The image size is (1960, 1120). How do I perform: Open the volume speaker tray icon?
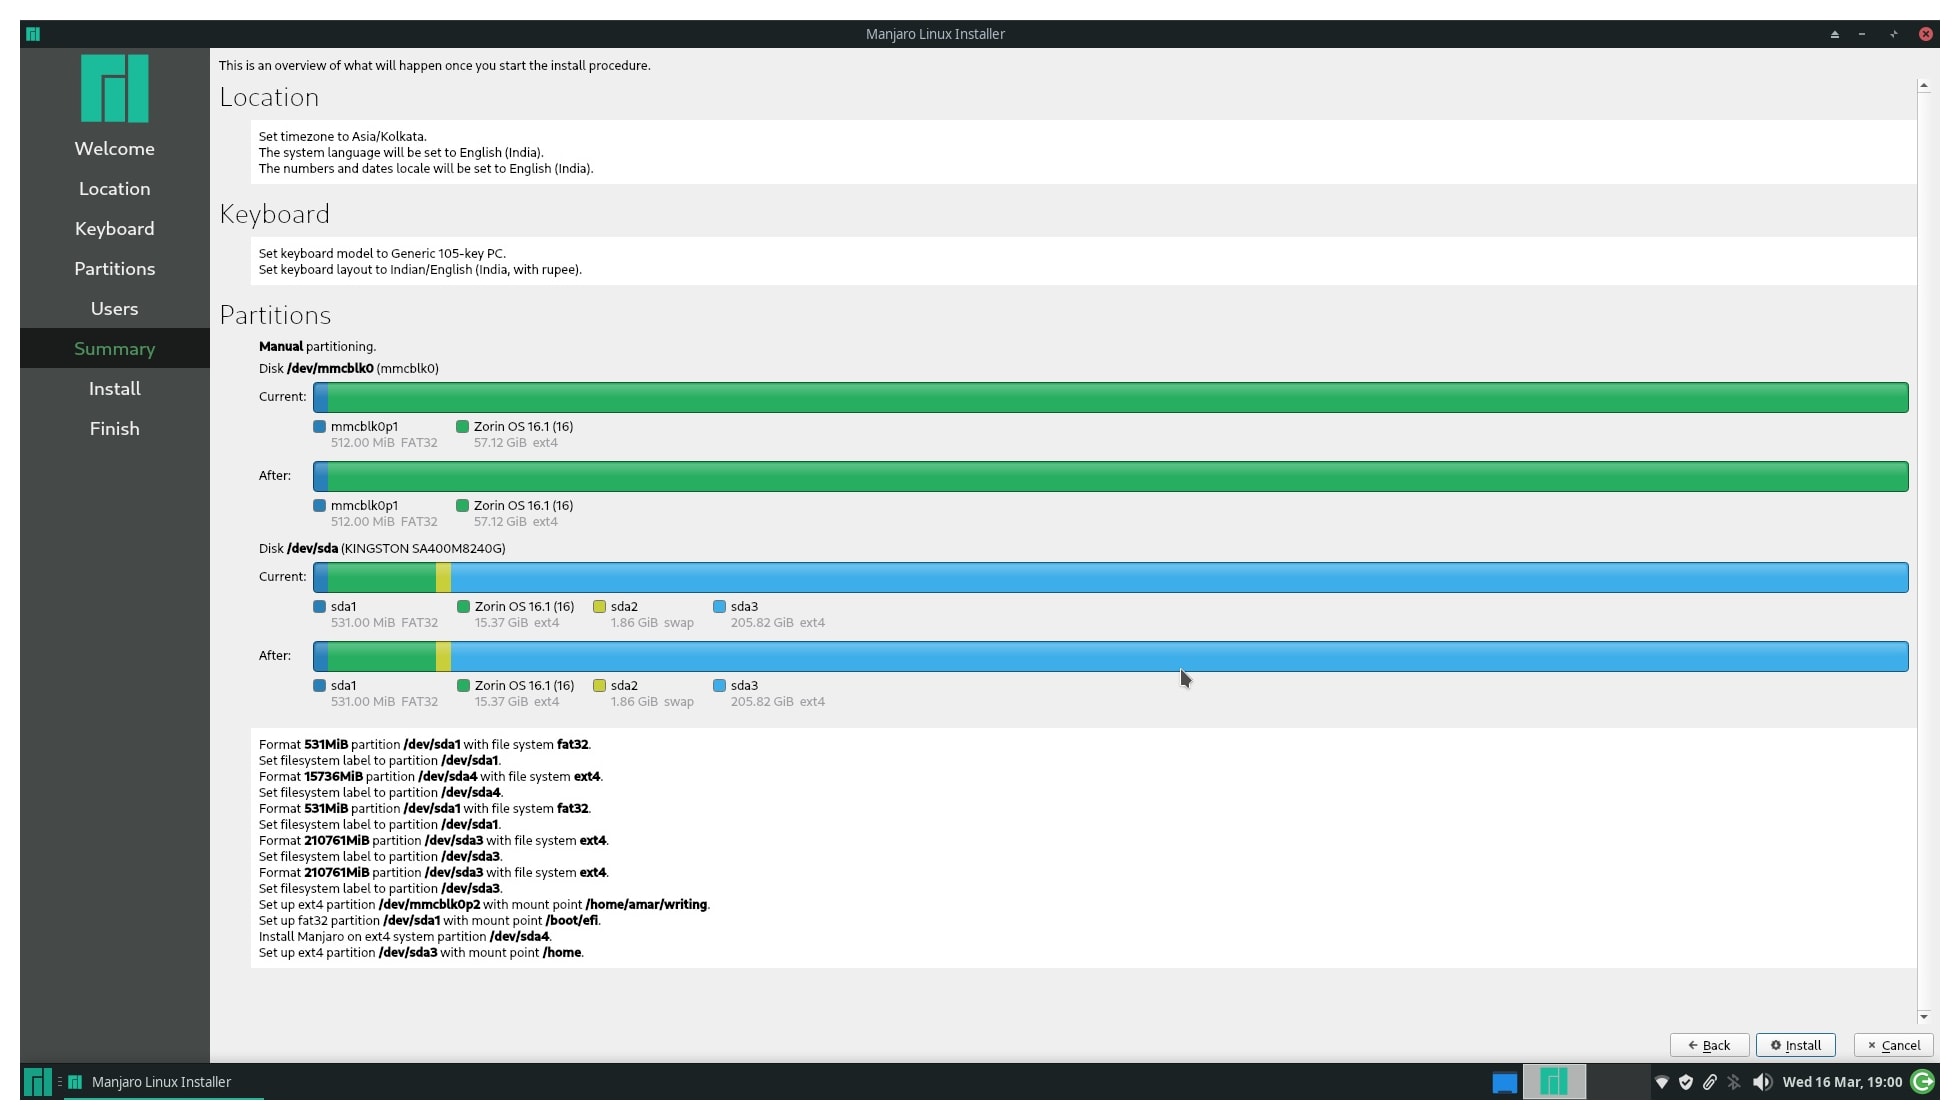1762,1082
